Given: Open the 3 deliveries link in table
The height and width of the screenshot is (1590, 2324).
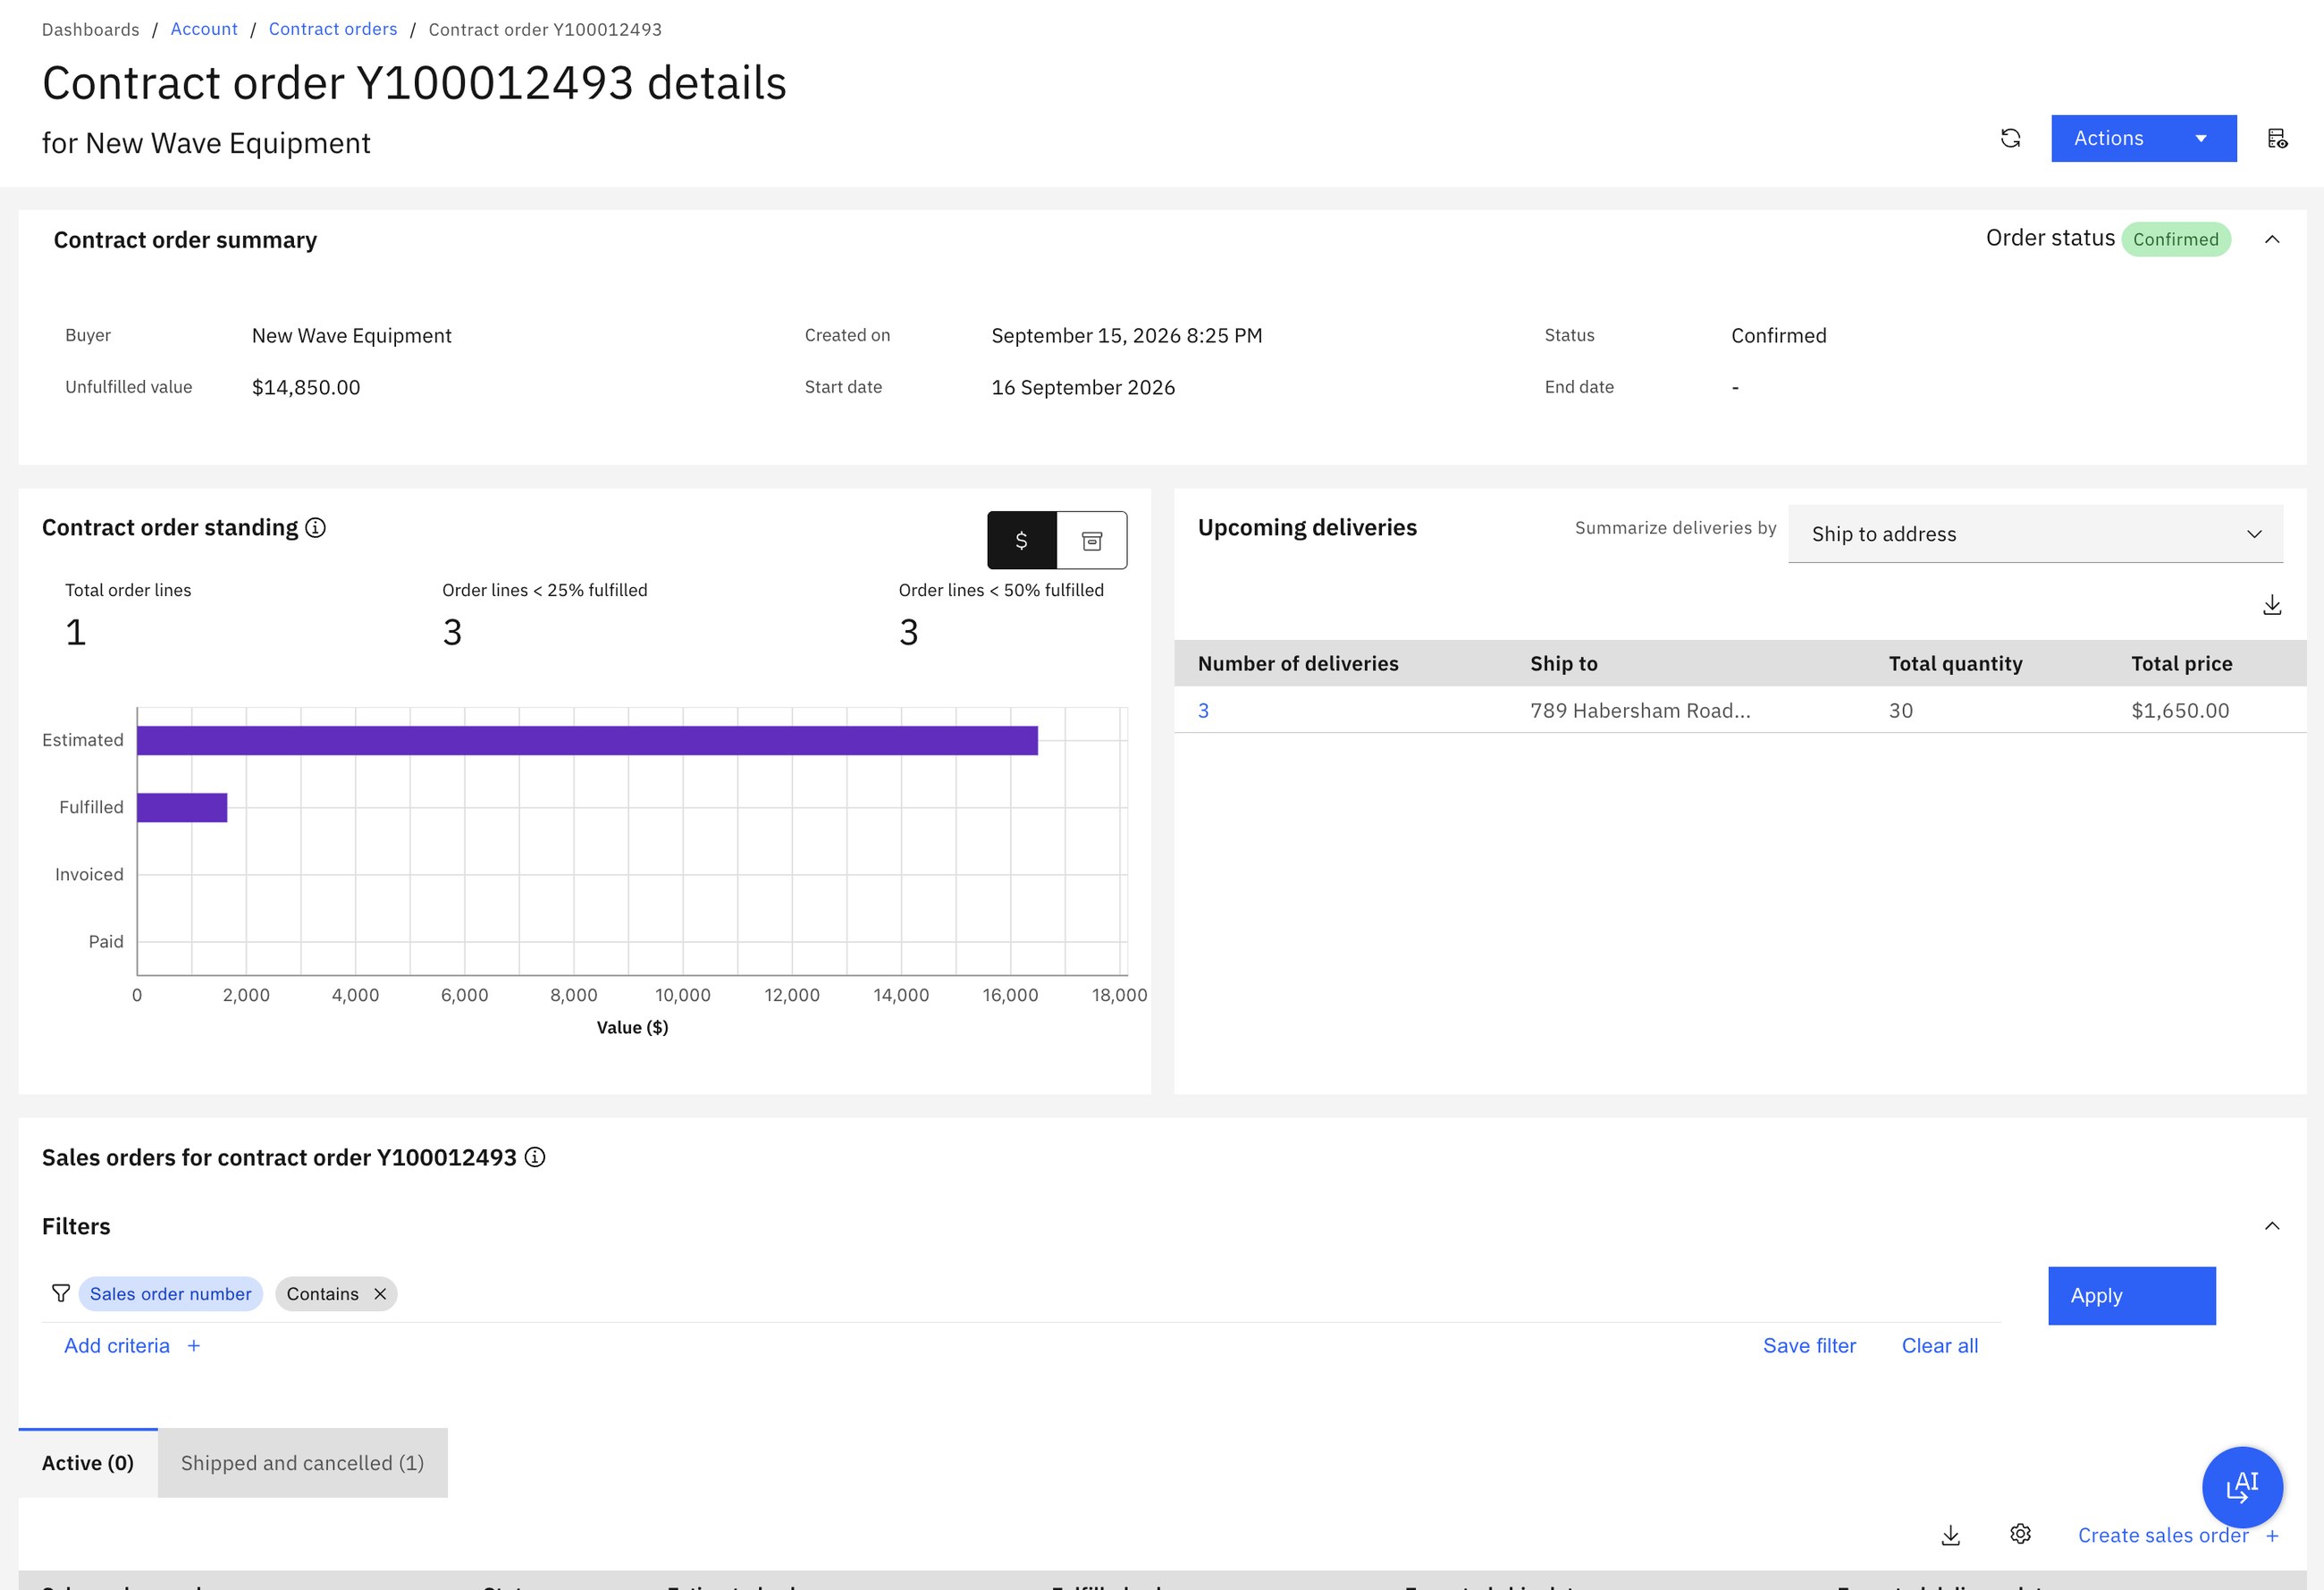Looking at the screenshot, I should click(x=1203, y=710).
